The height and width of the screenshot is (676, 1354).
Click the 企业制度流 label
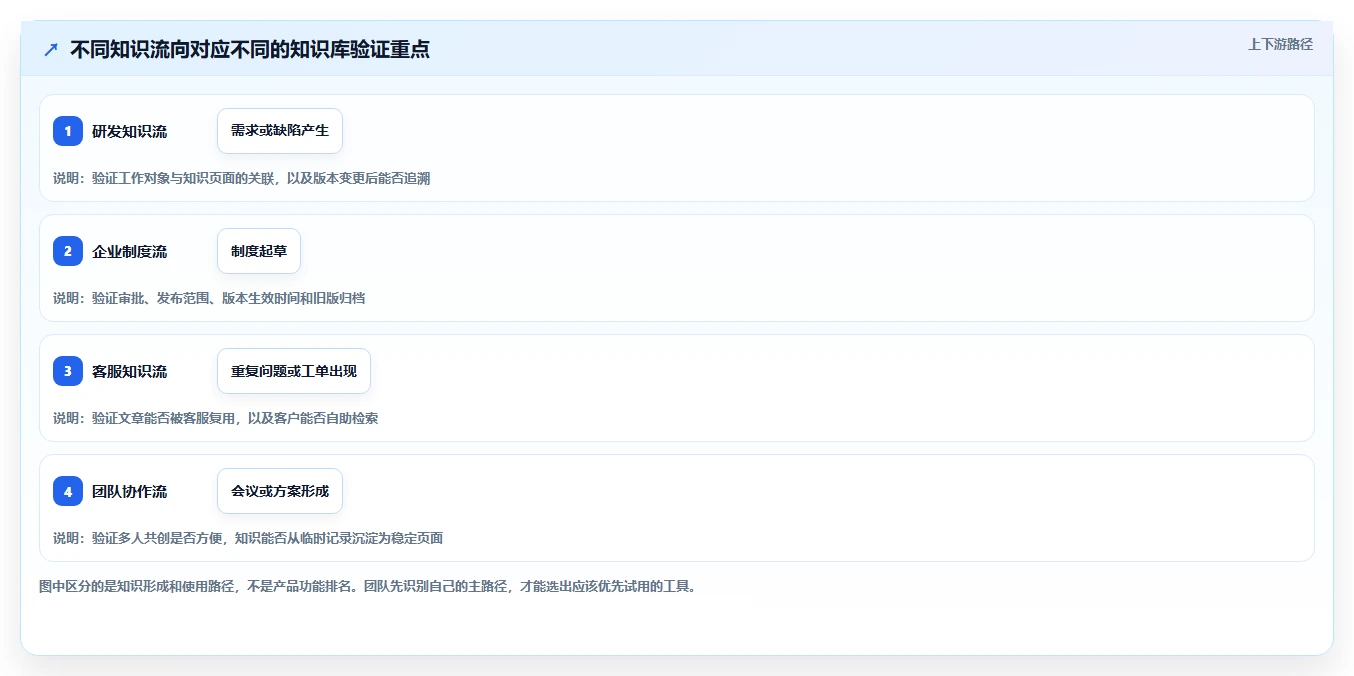(x=130, y=251)
